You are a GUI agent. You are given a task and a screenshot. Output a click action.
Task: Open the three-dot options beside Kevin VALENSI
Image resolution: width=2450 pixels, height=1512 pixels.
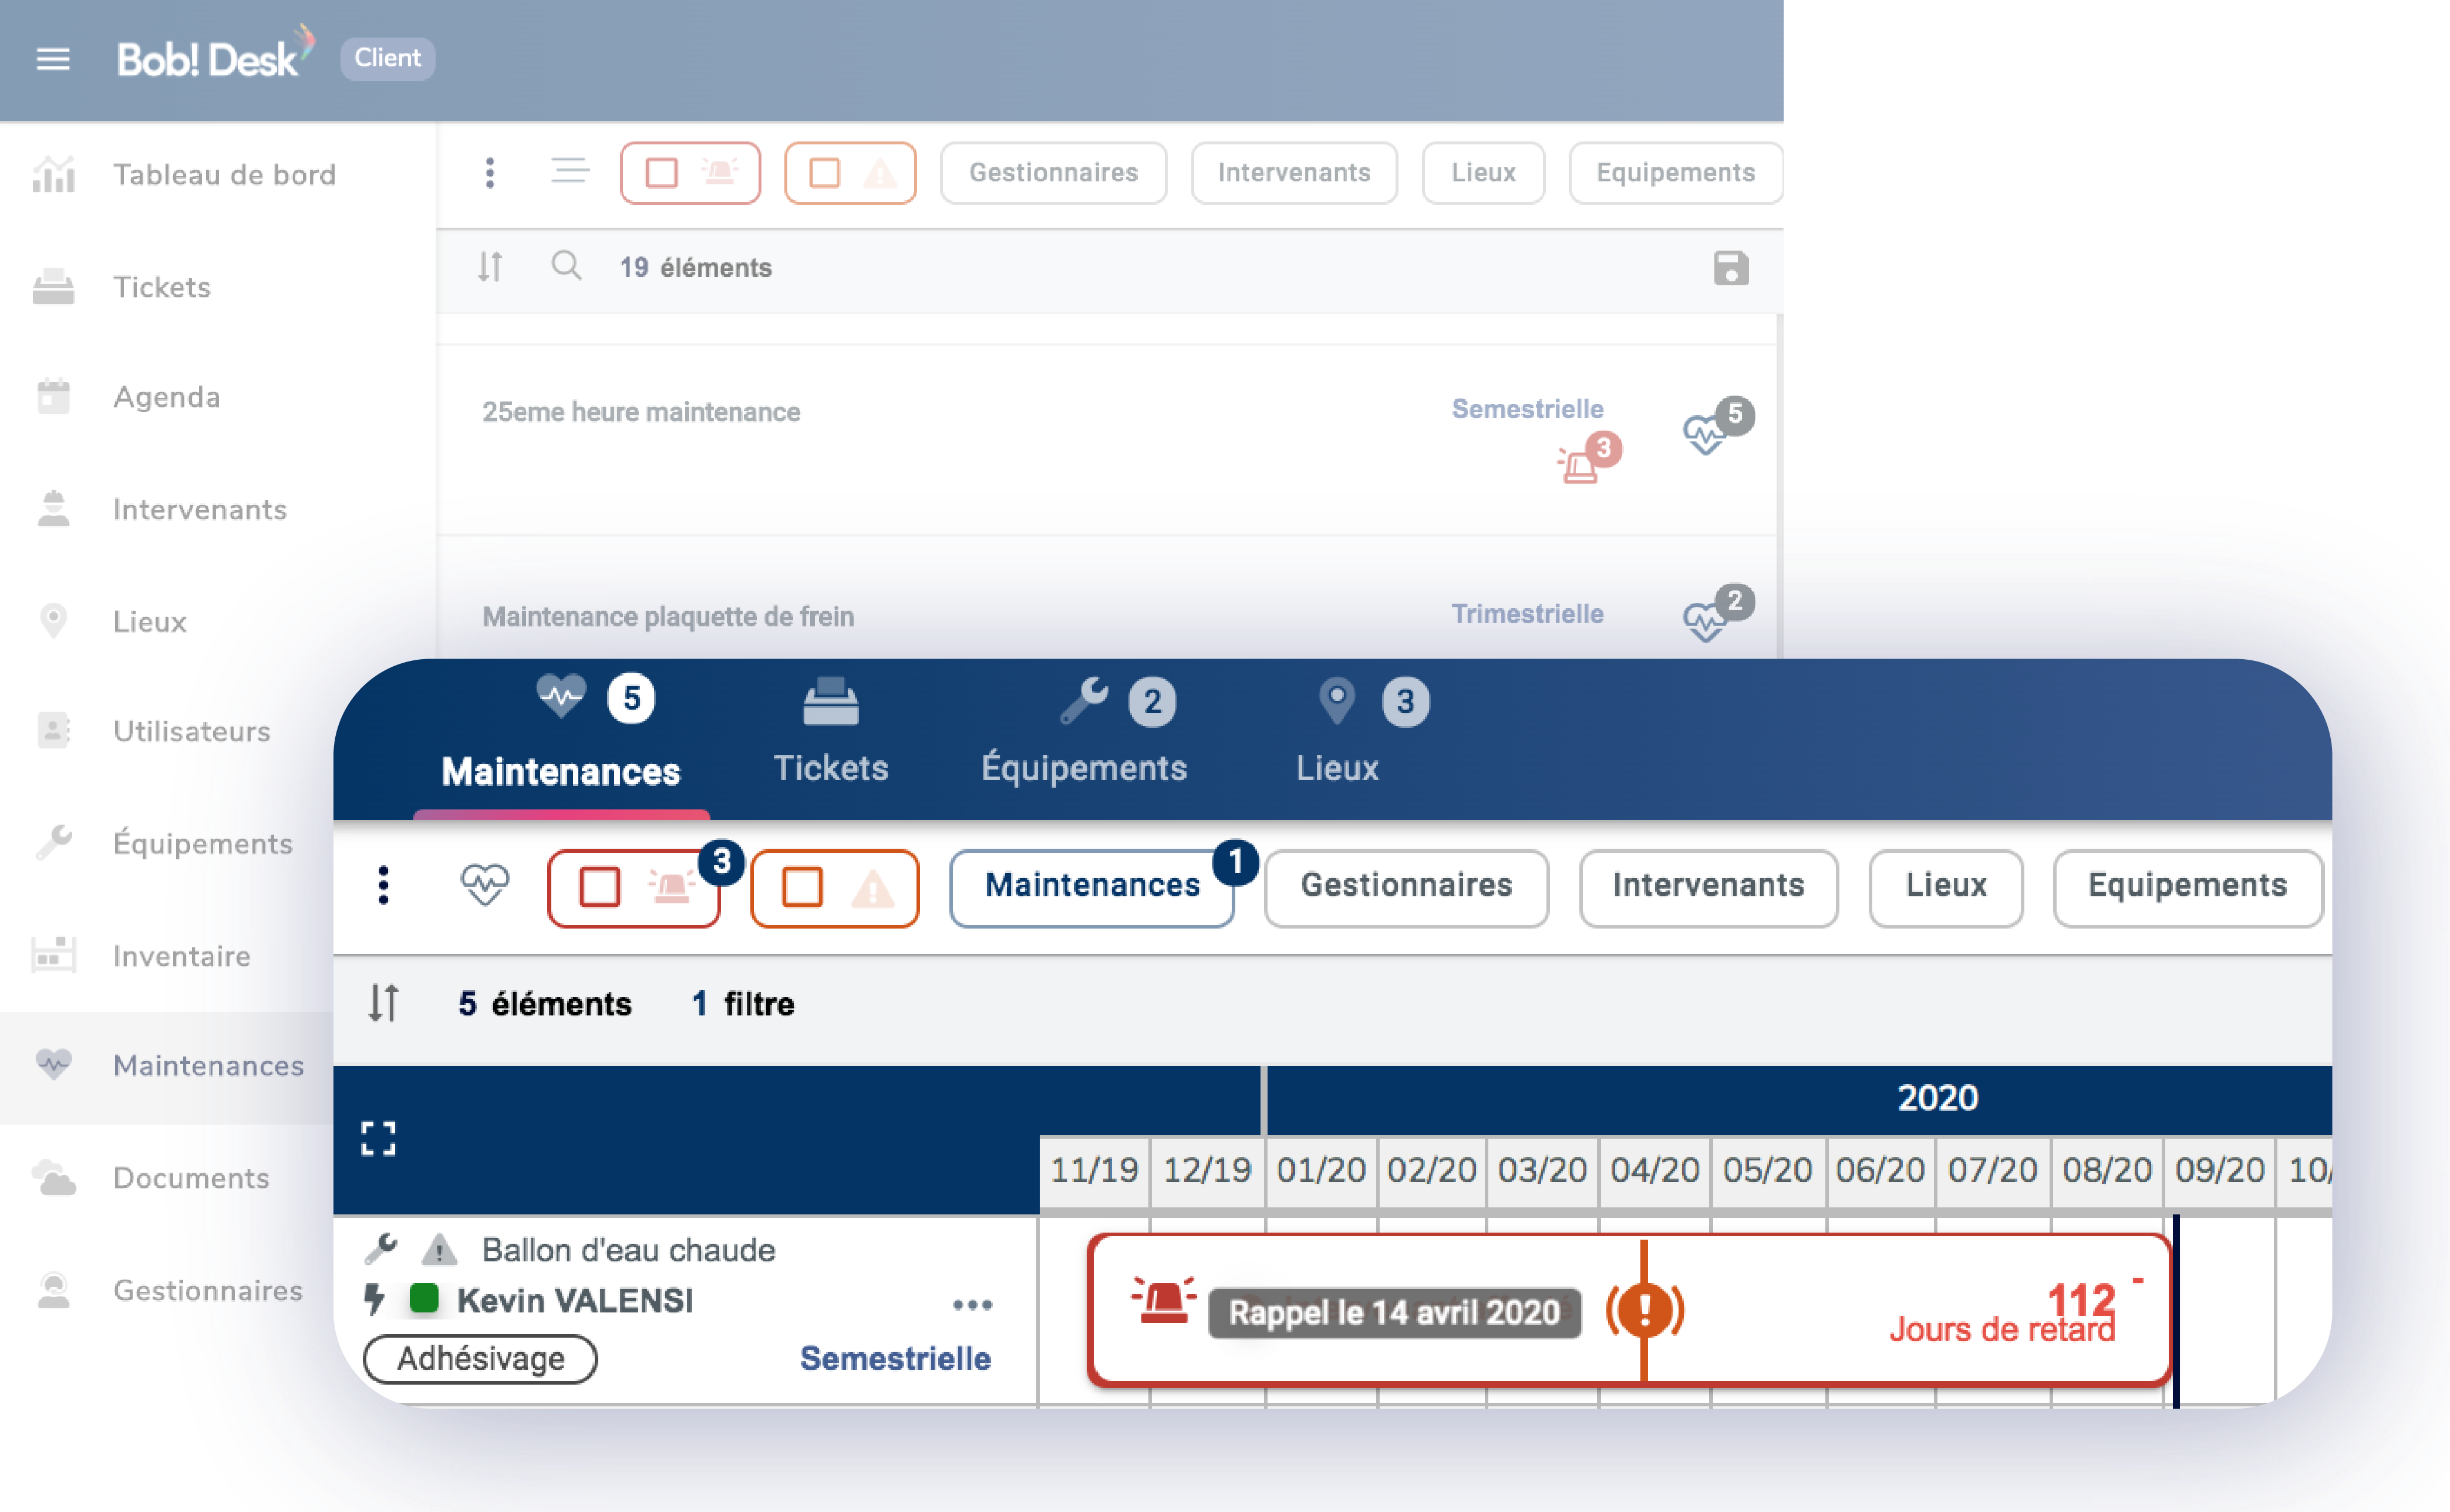(x=972, y=1304)
